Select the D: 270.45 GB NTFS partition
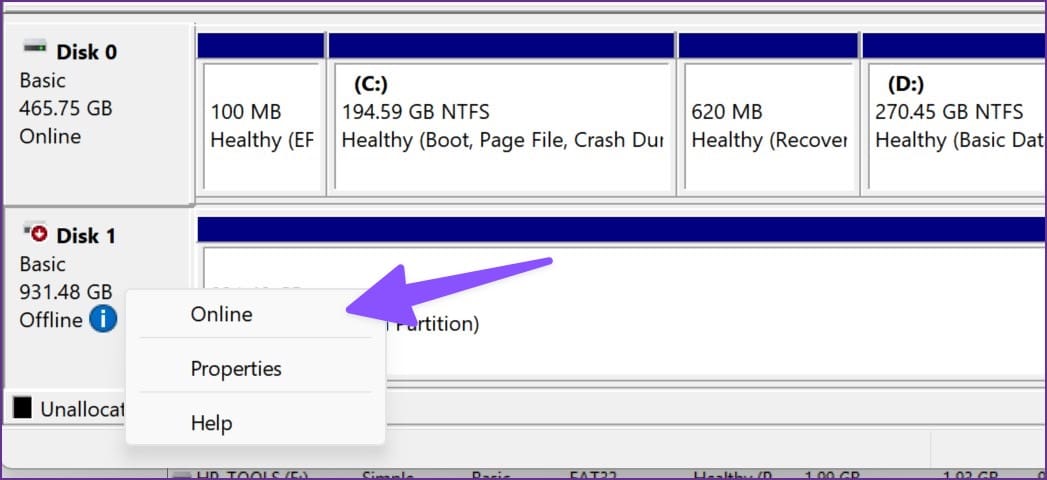 [956, 126]
